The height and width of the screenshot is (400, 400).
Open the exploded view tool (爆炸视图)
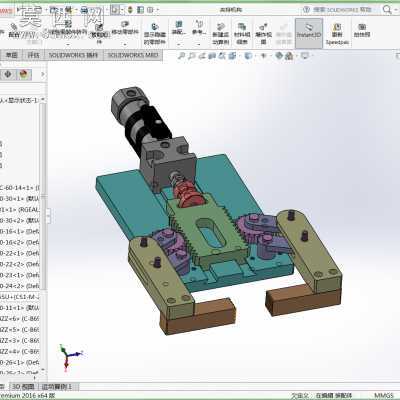263,33
